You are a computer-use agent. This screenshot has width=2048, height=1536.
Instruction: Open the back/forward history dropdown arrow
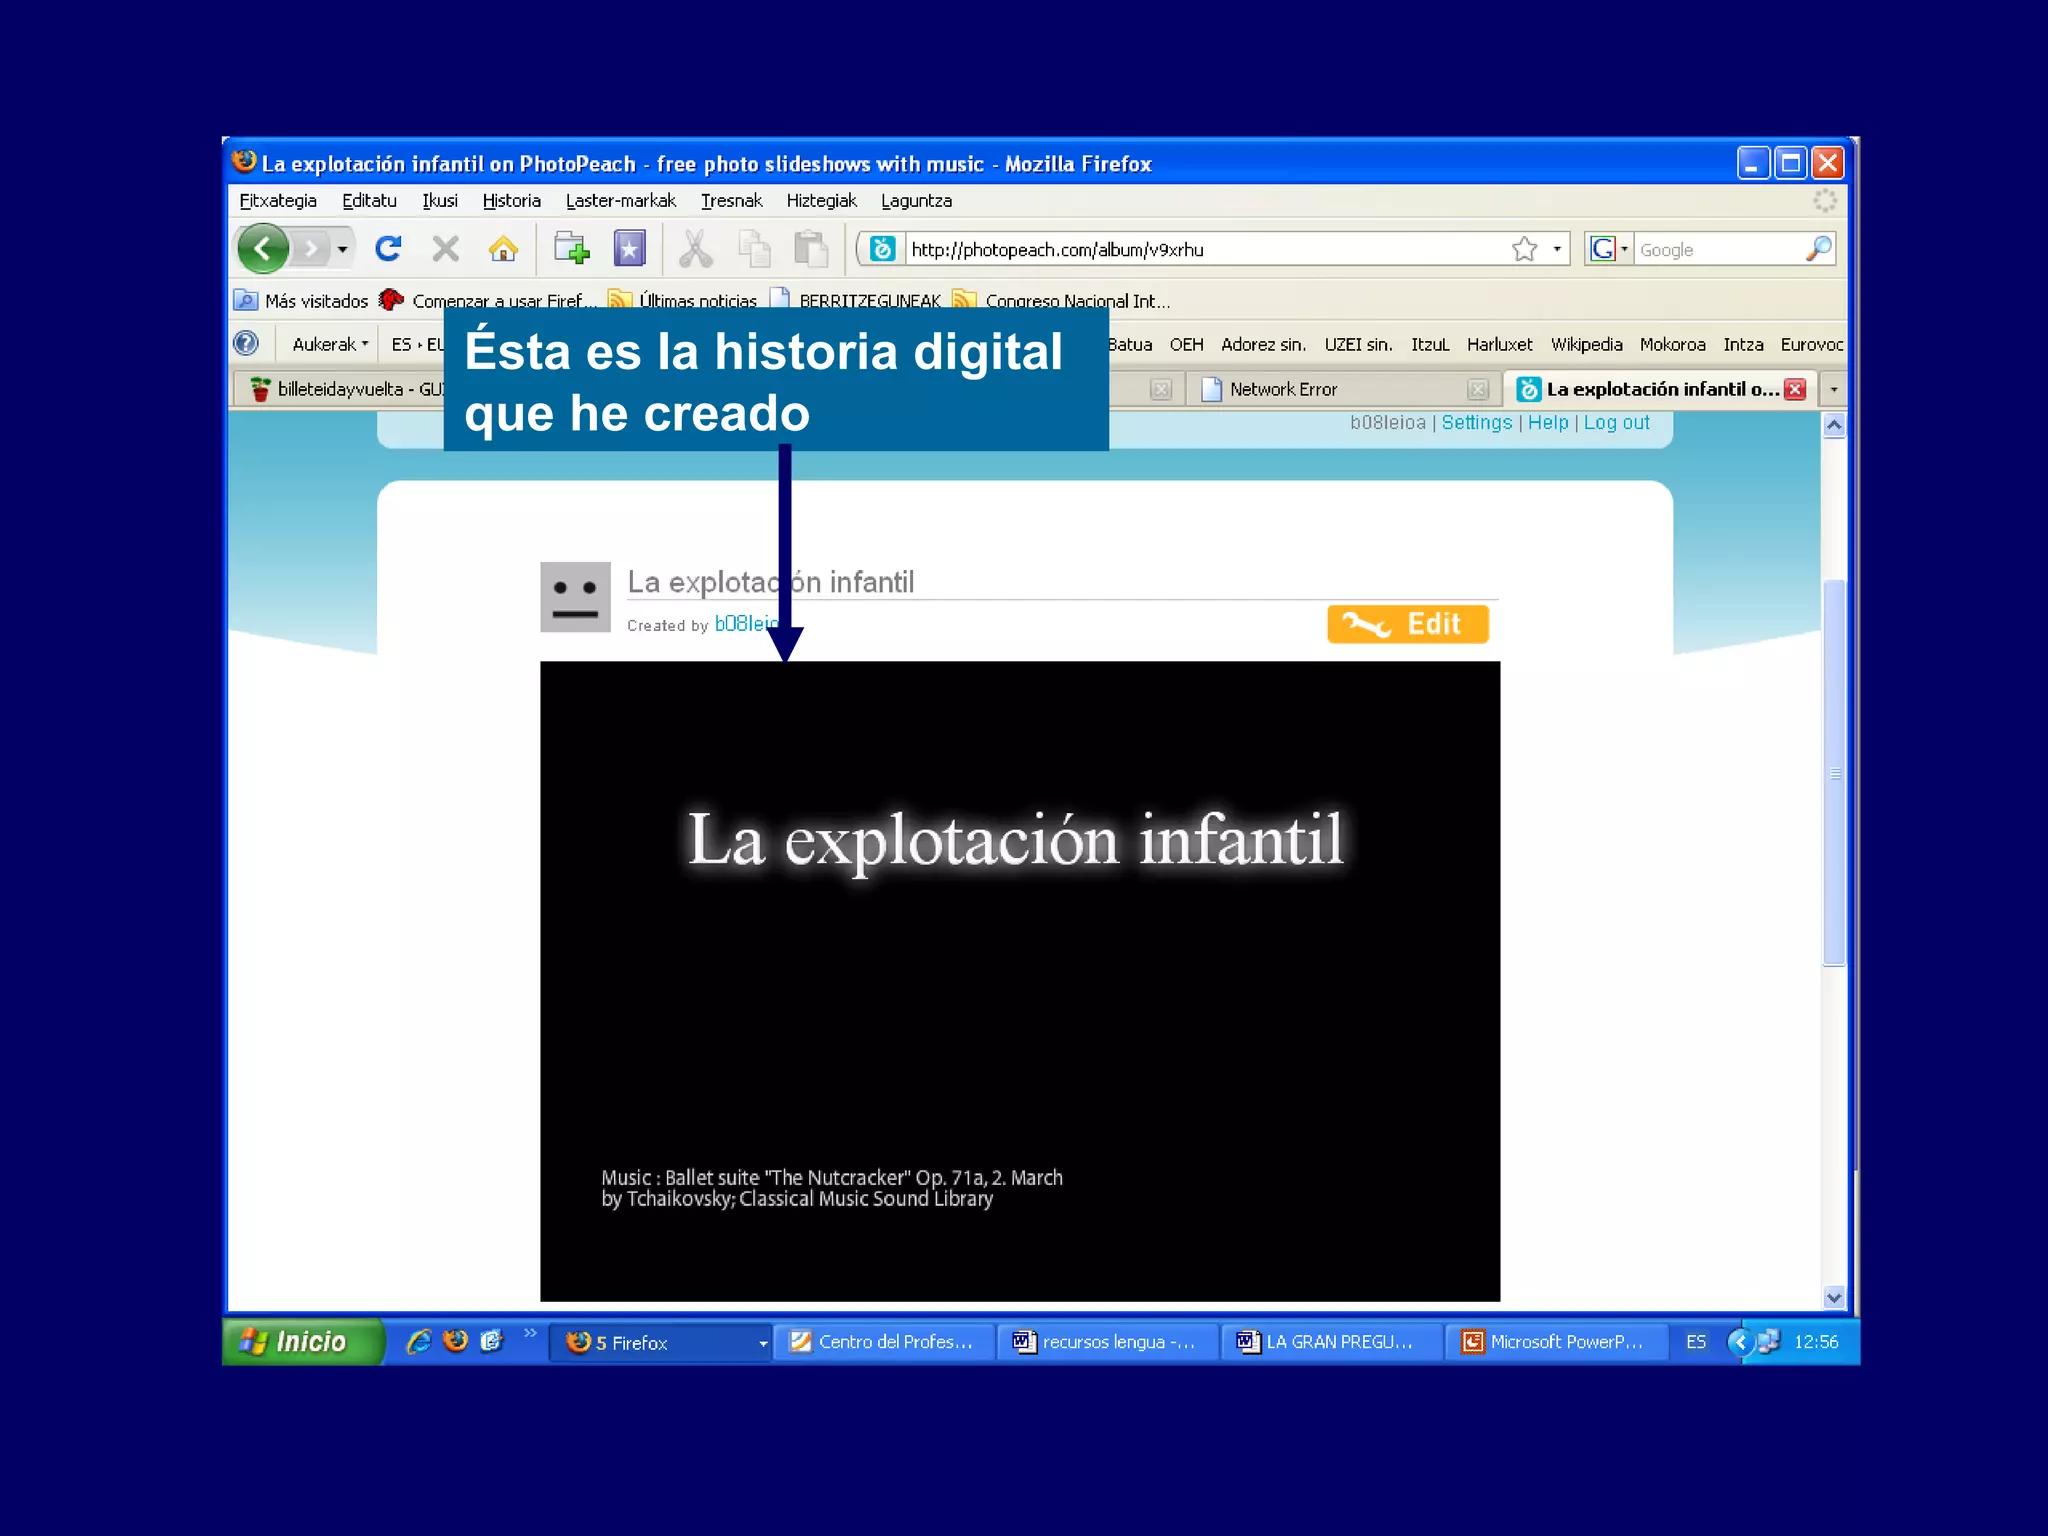click(x=343, y=249)
